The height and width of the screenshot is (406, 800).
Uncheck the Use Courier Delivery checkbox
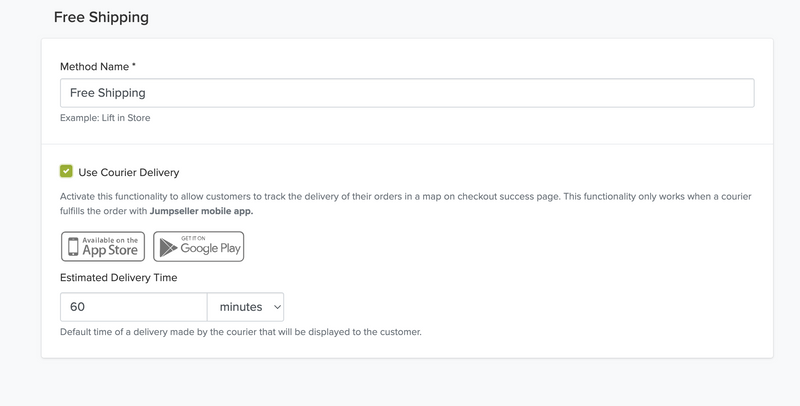pos(66,172)
